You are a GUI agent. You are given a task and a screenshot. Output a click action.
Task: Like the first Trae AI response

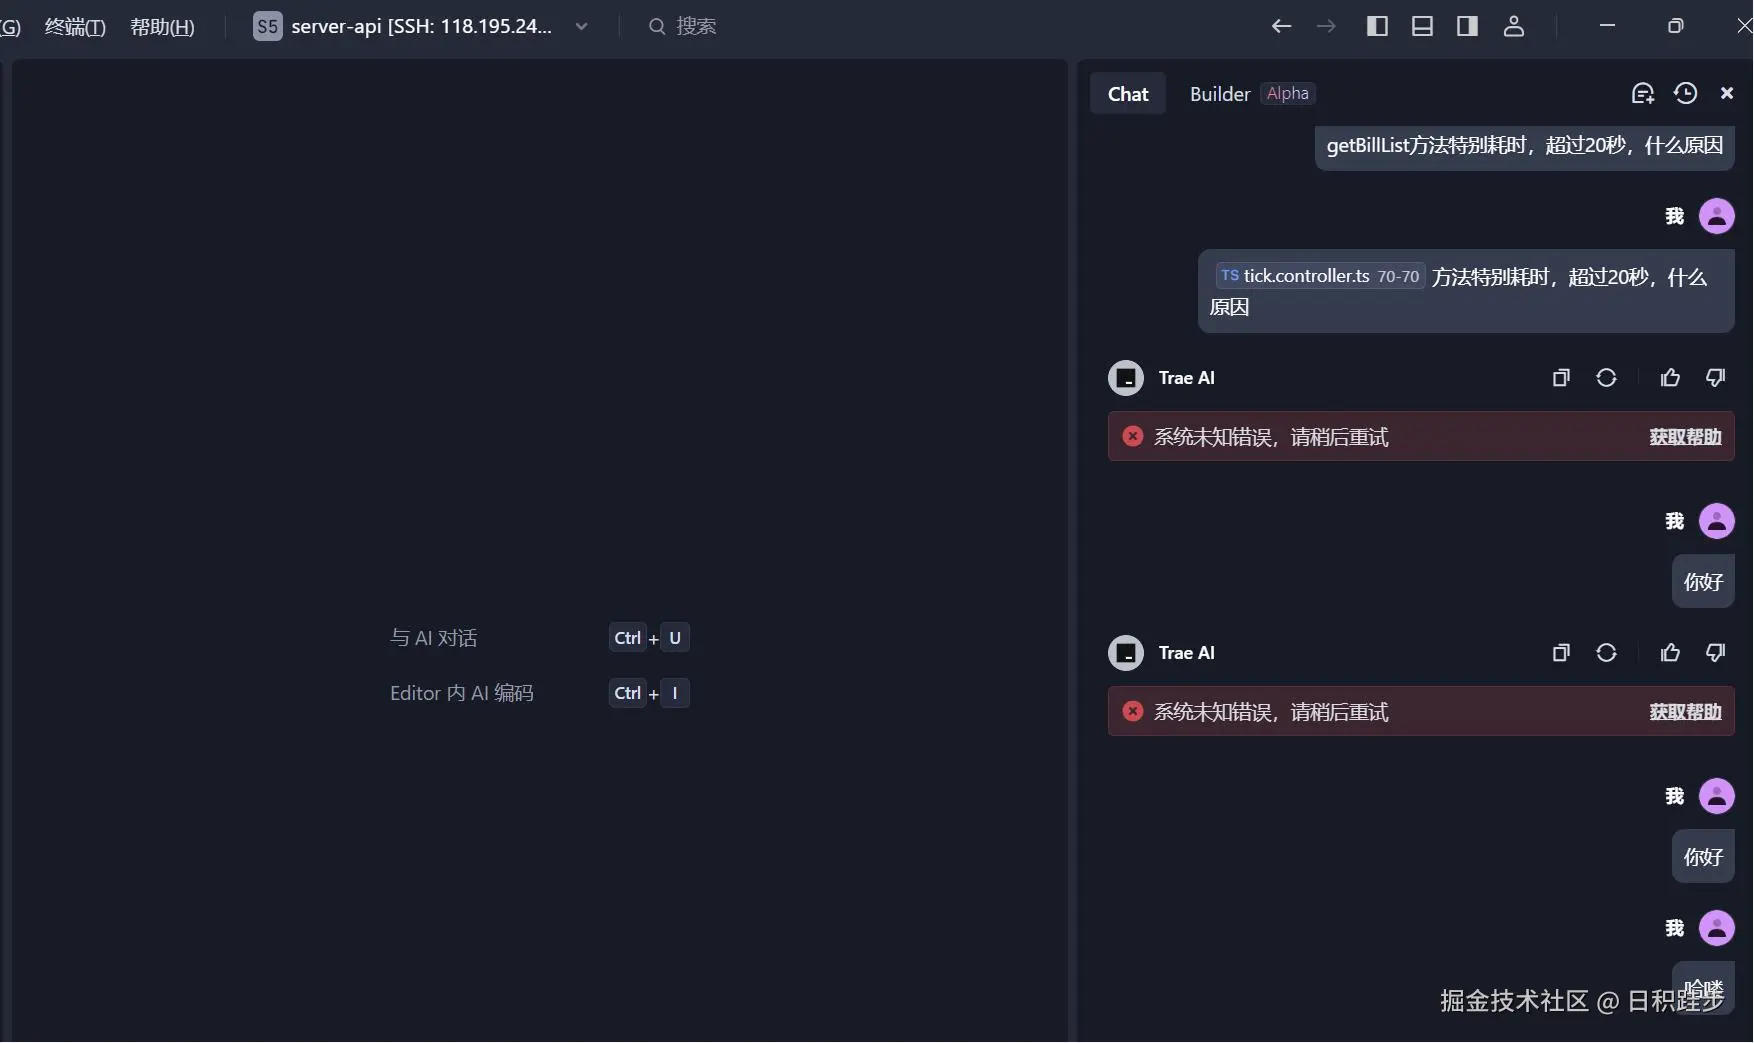pos(1670,378)
